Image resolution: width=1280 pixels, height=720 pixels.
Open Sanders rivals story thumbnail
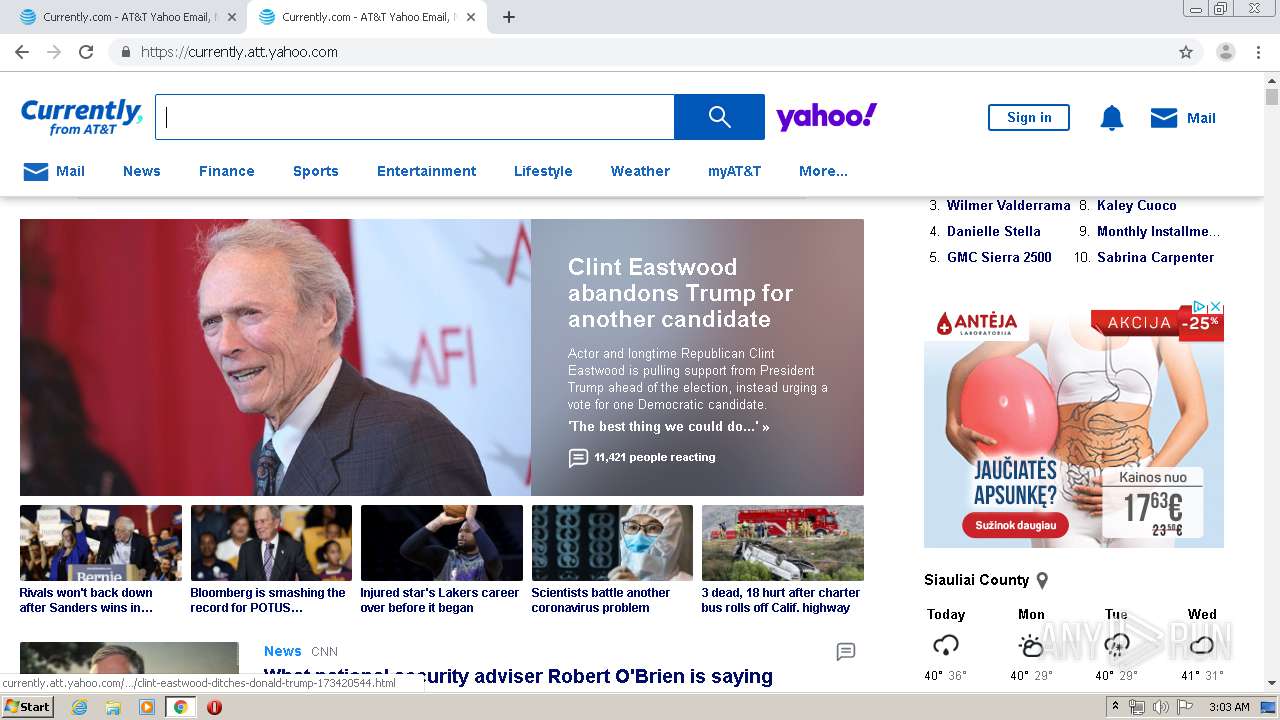pos(101,543)
